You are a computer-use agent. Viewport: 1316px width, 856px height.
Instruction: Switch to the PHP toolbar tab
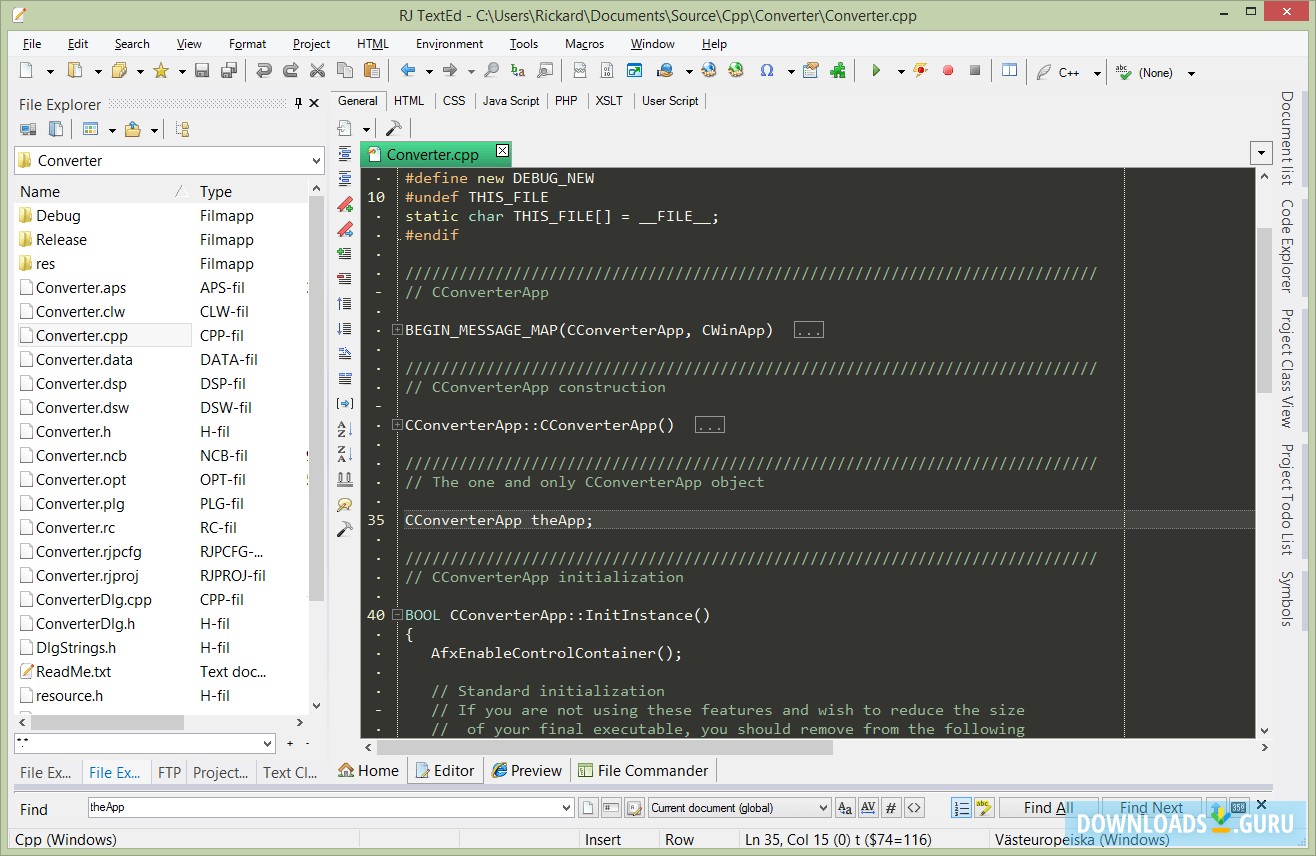click(566, 101)
